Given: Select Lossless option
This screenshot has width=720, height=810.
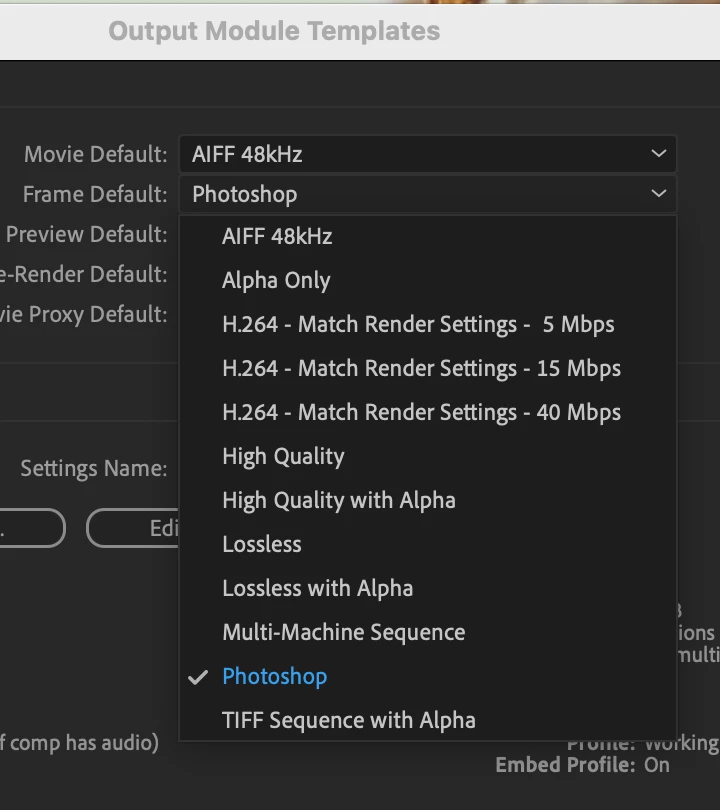Looking at the screenshot, I should pos(428,544).
